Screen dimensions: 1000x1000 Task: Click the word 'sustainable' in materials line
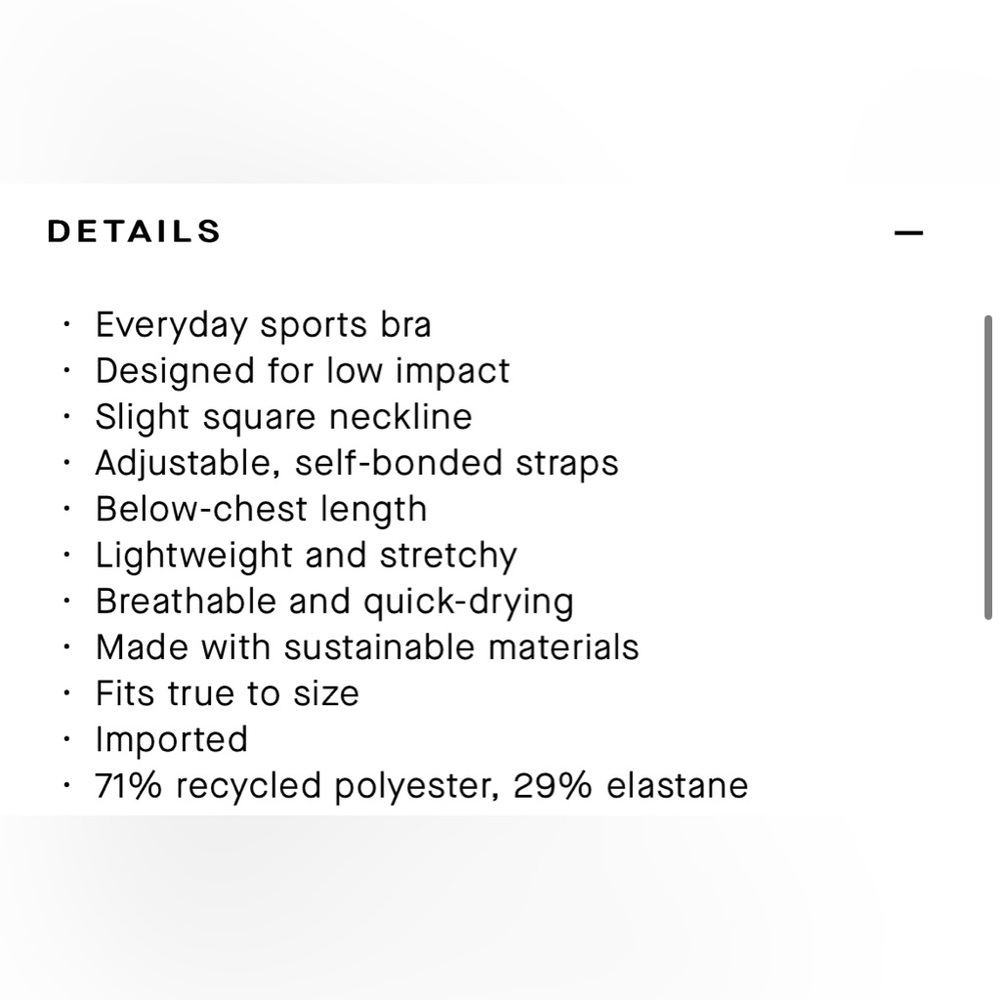tap(379, 647)
